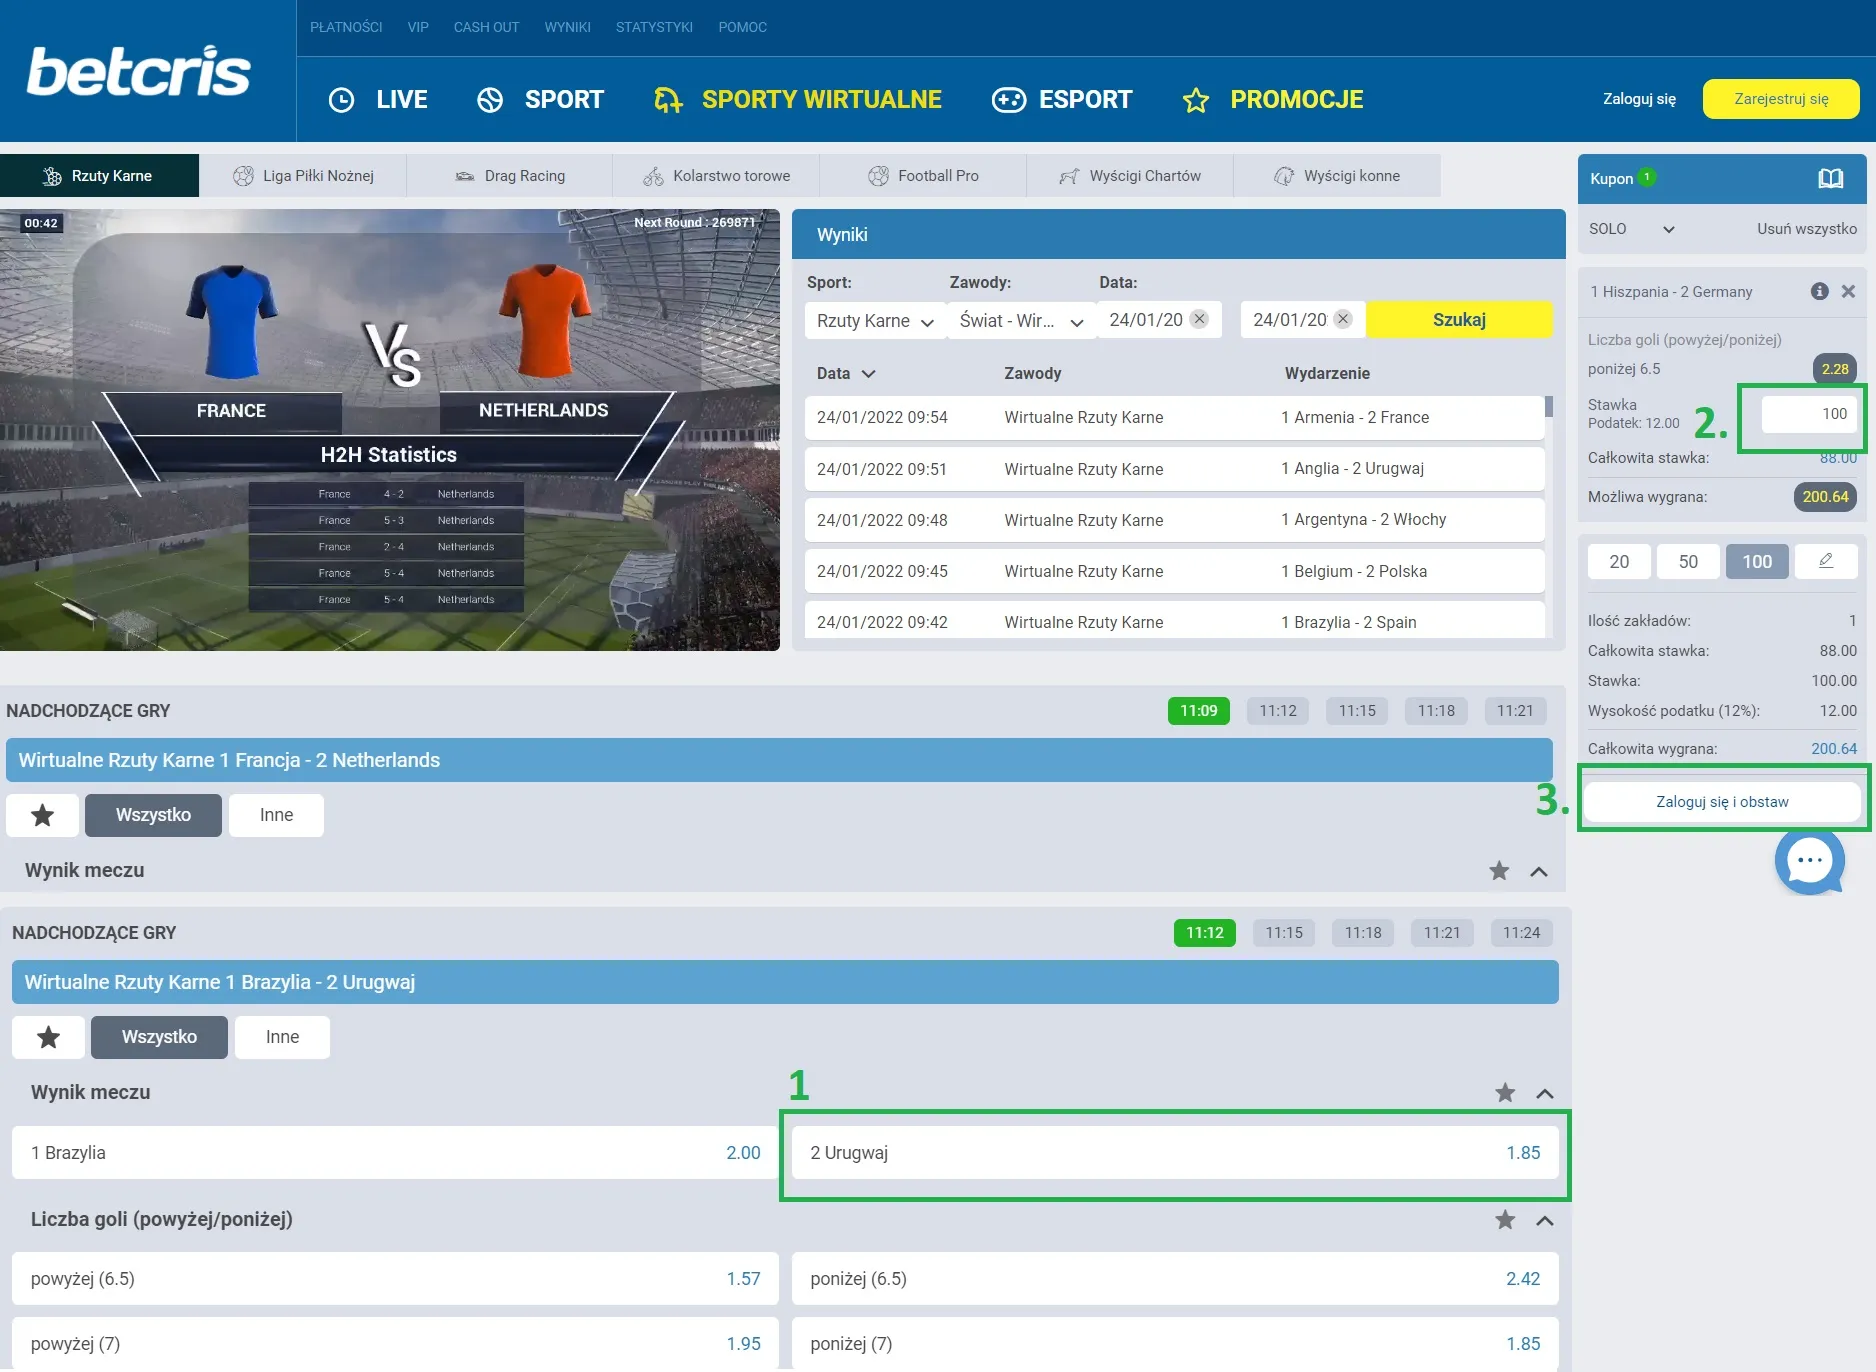Clear the second 24/01/20 date field
The height and width of the screenshot is (1372, 1876).
point(1343,319)
